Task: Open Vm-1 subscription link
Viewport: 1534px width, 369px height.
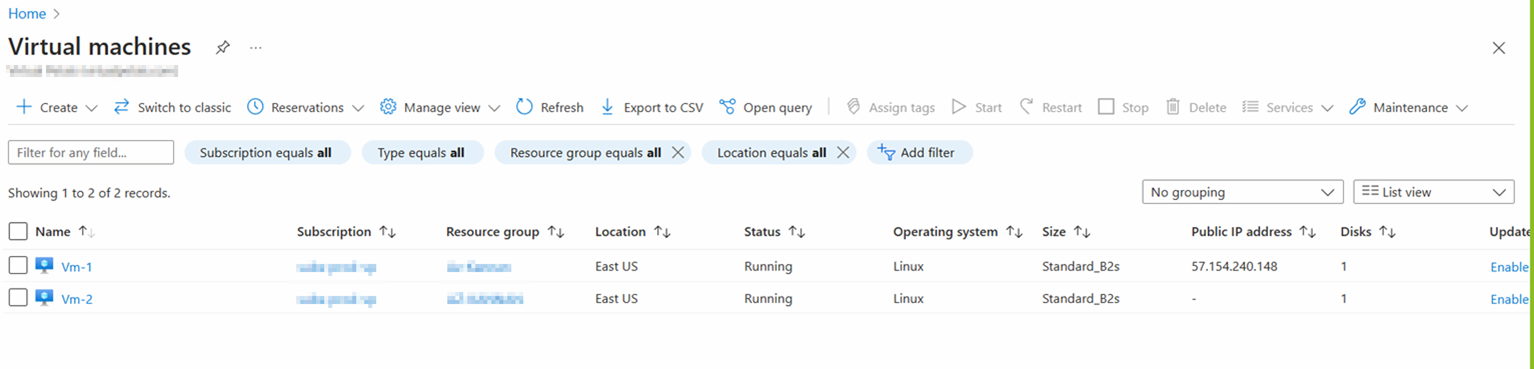Action: pos(336,267)
